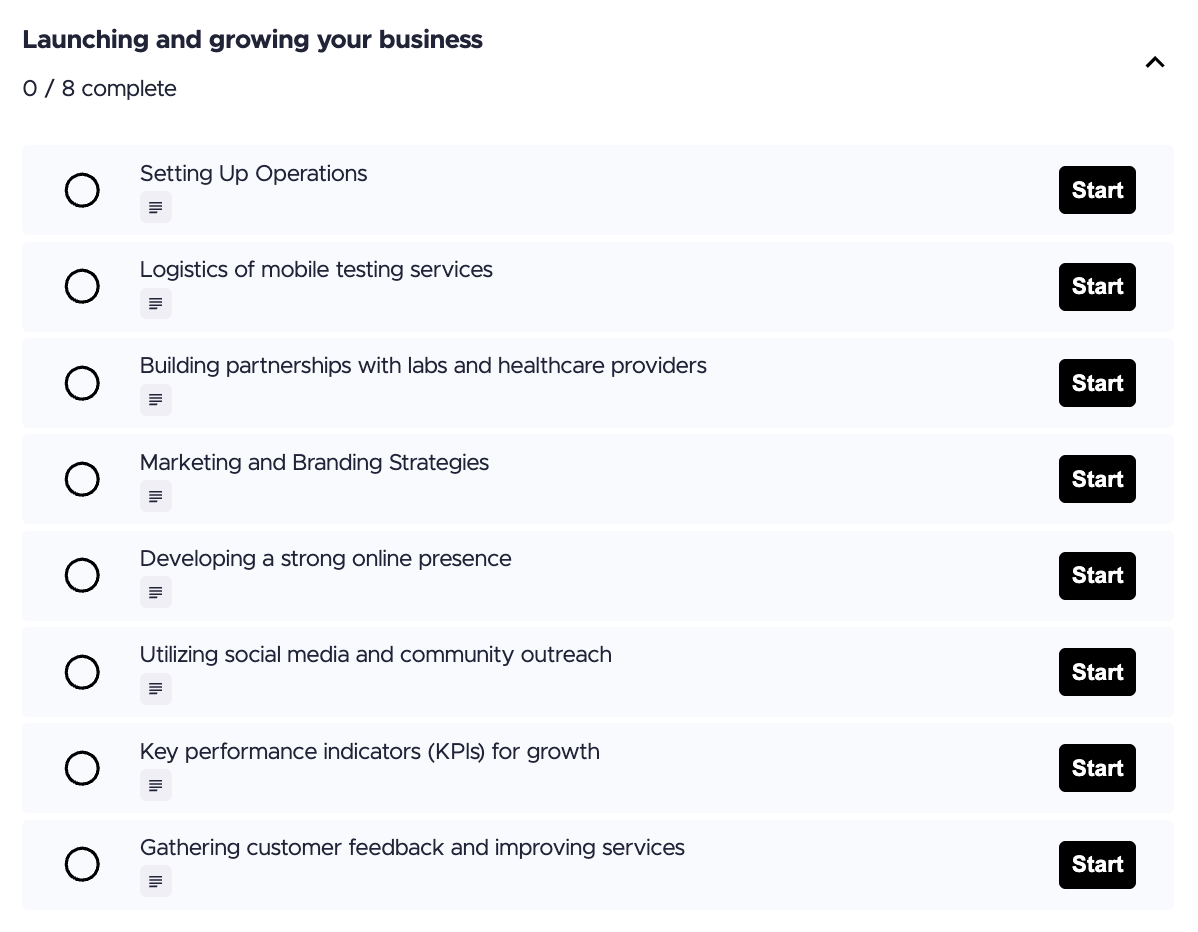Mark Developing a strong online presence complete
Viewport: 1198px width, 932px height.
coord(82,575)
